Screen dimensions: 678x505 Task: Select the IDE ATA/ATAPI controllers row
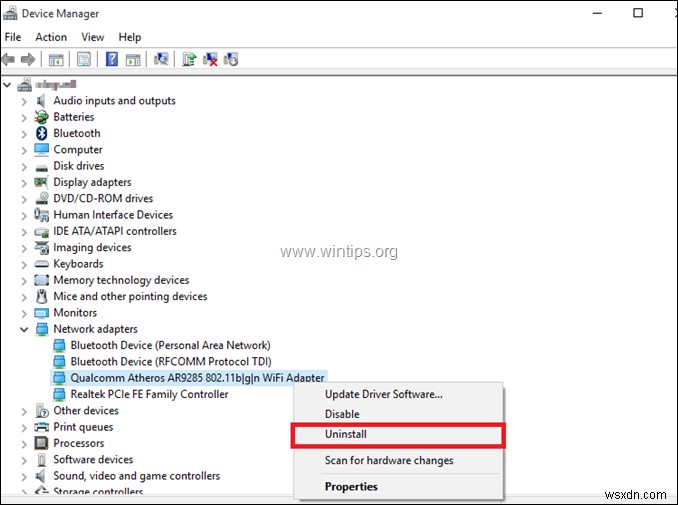[x=115, y=231]
